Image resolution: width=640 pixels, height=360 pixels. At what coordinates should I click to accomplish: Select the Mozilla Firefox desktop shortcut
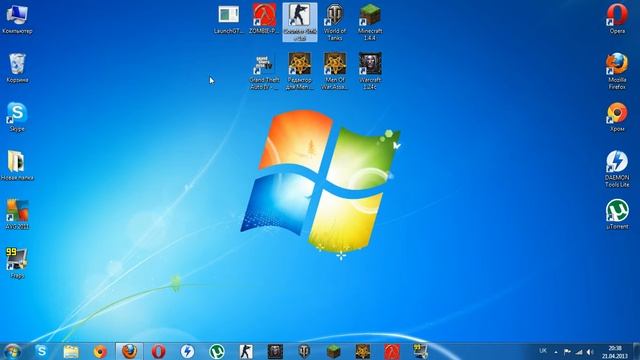coord(617,71)
